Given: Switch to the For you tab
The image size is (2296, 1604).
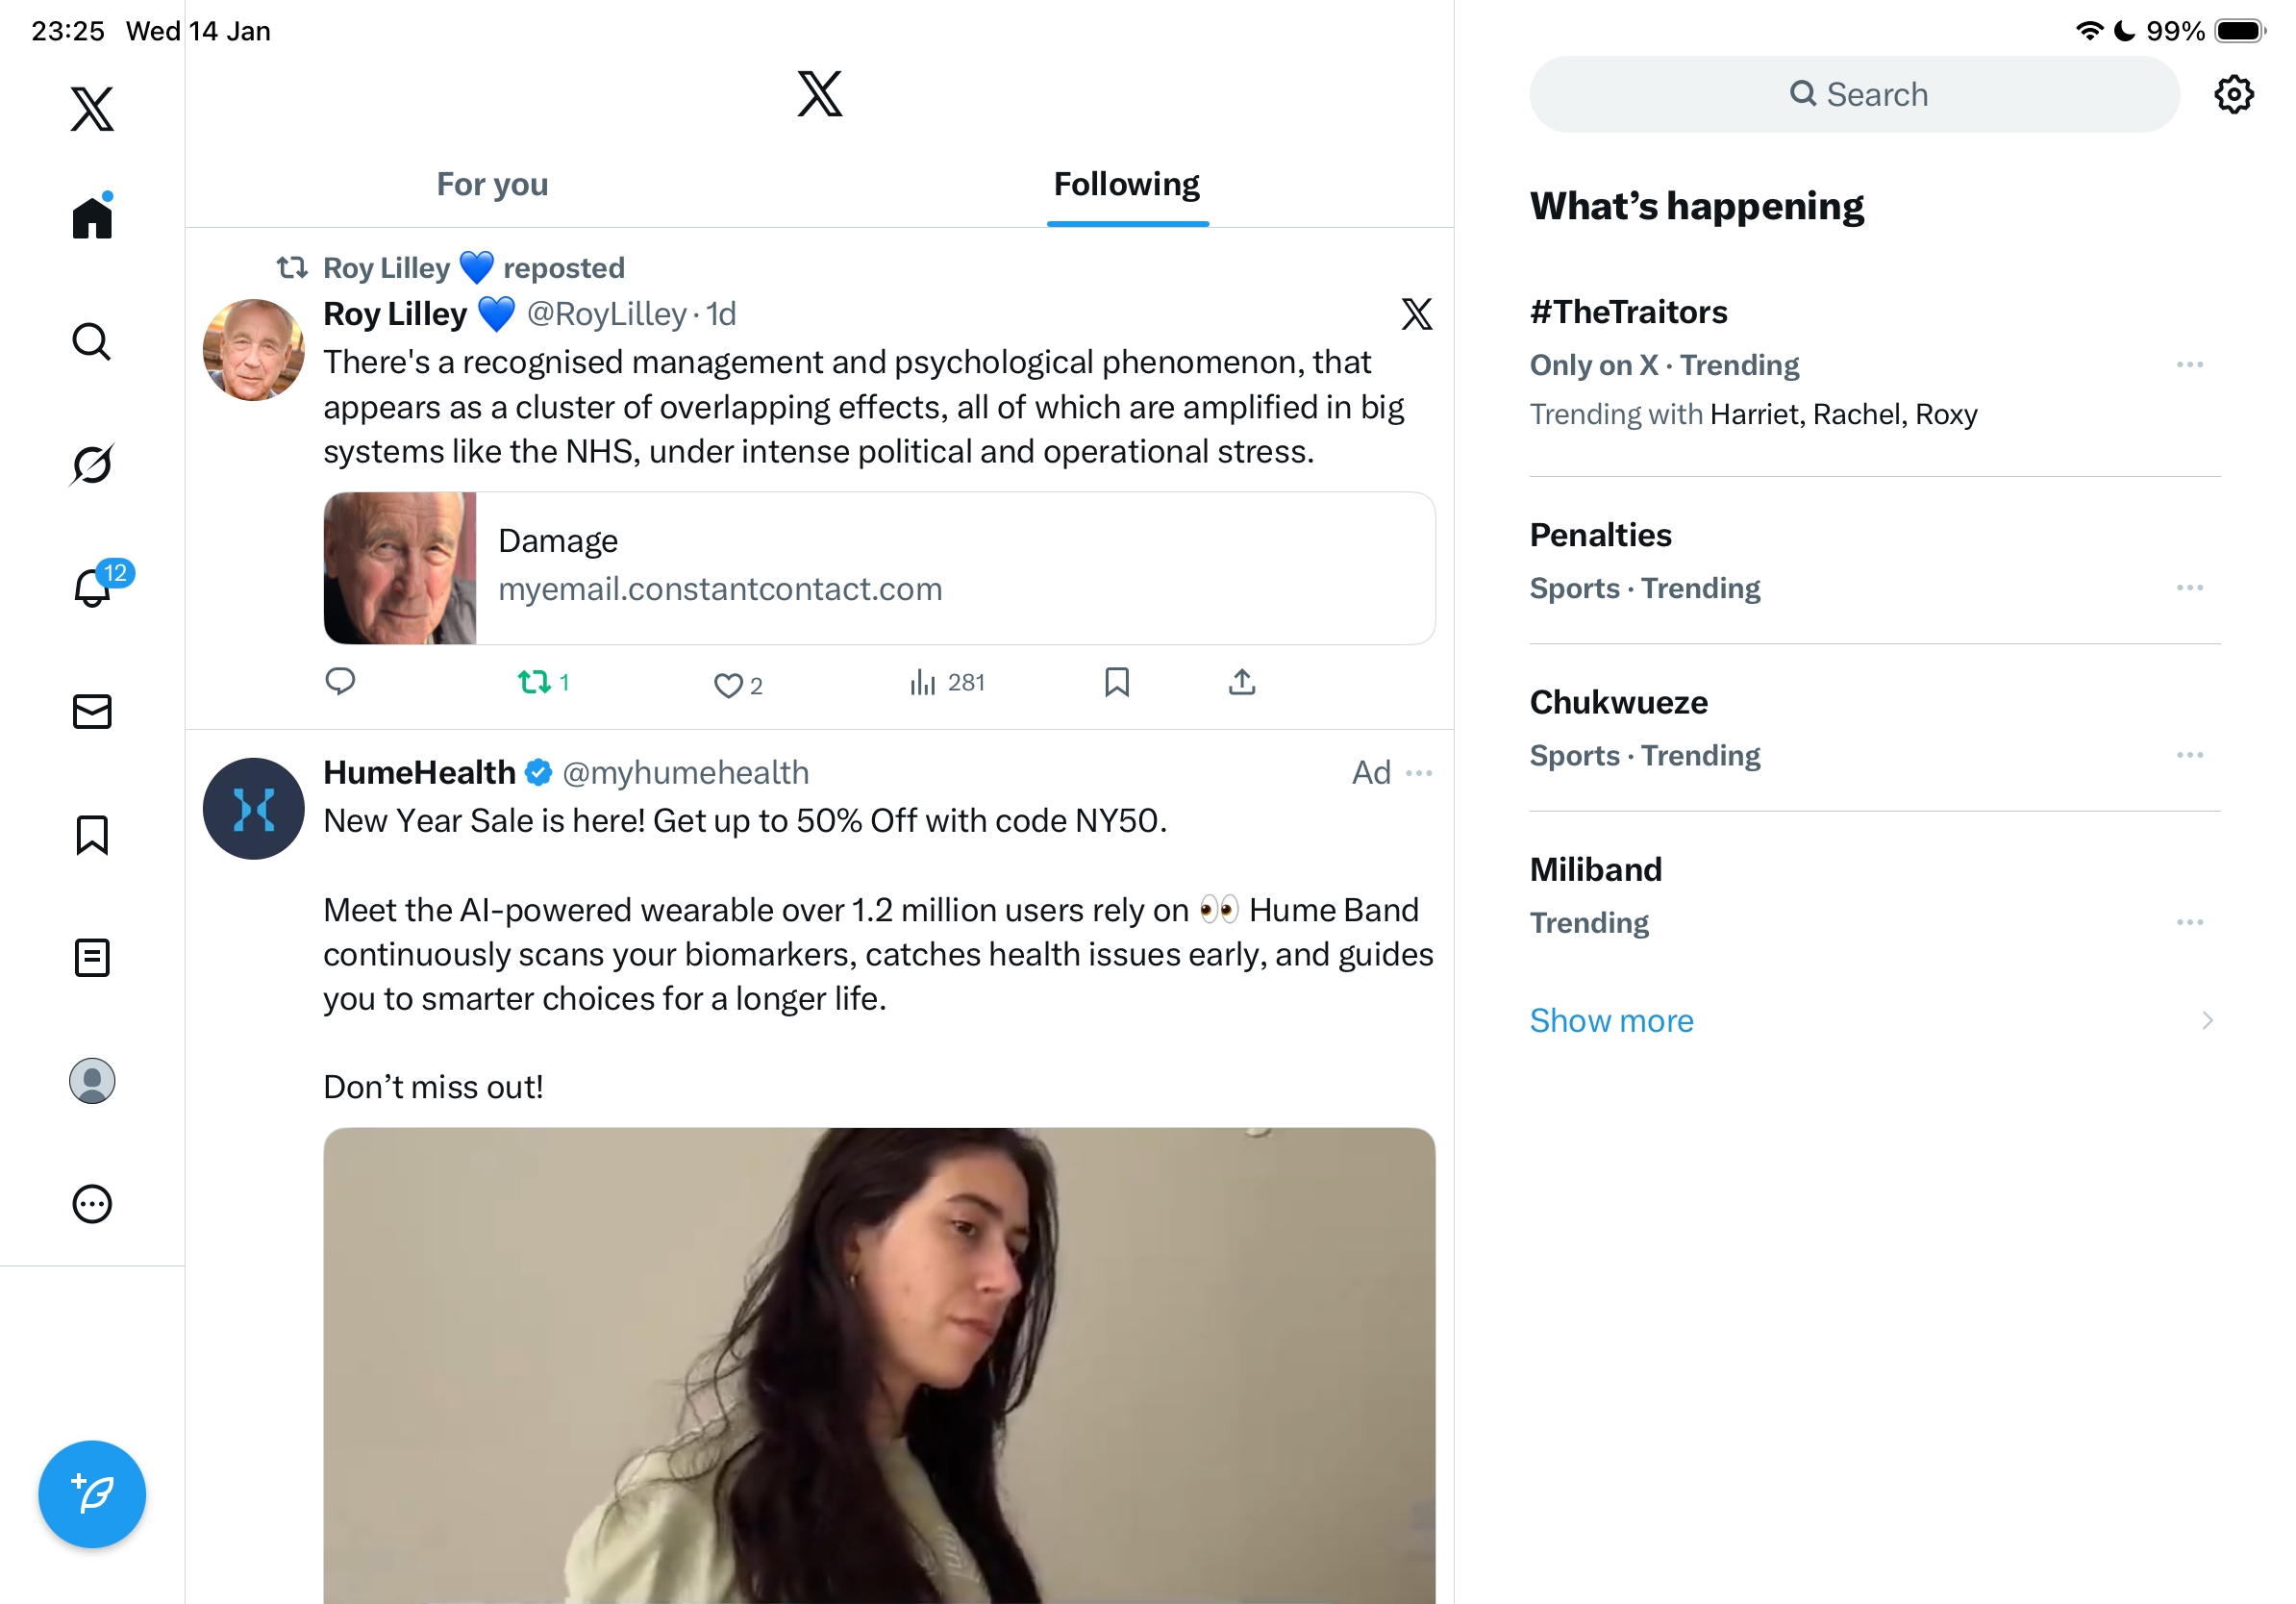Looking at the screenshot, I should coord(492,184).
